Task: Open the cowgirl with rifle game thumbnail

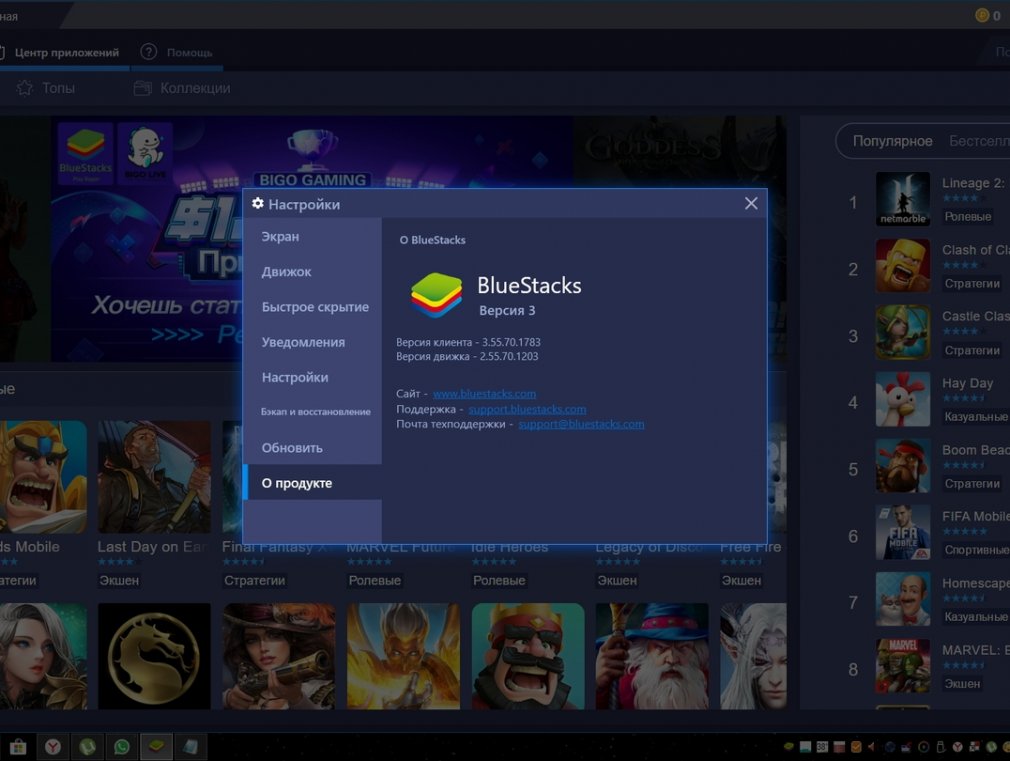Action: coord(279,656)
